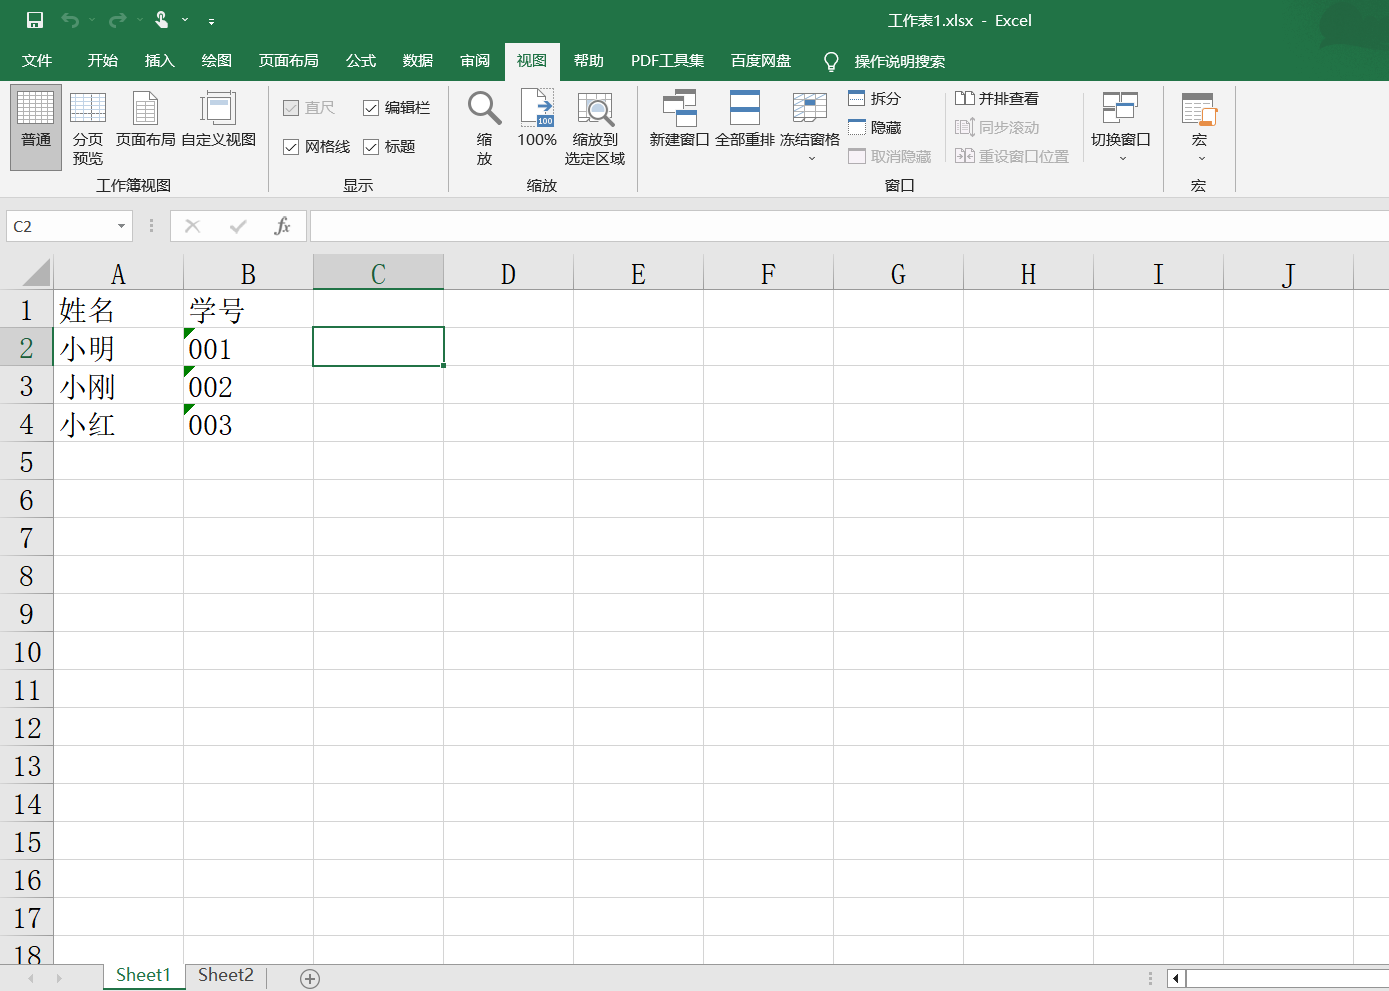The image size is (1389, 991).
Task: Open the Draw (绘图) tab
Action: 217,61
